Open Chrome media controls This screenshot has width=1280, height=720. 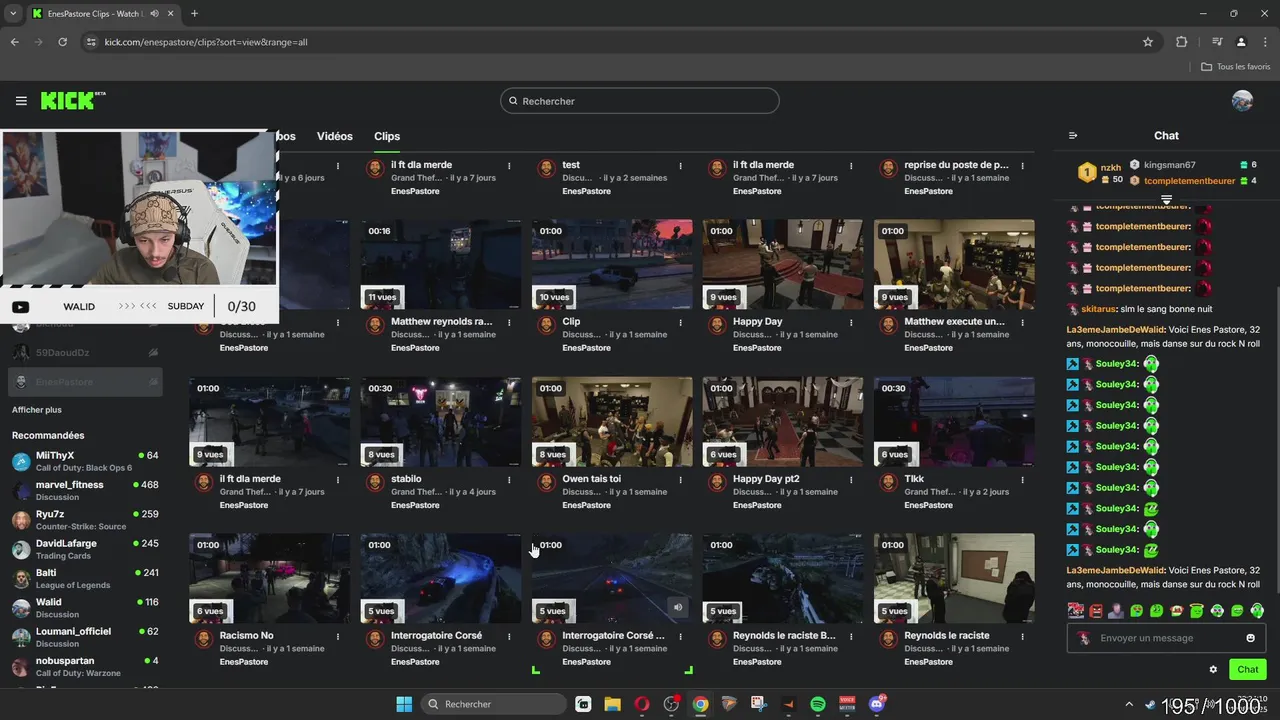pyautogui.click(x=1217, y=42)
